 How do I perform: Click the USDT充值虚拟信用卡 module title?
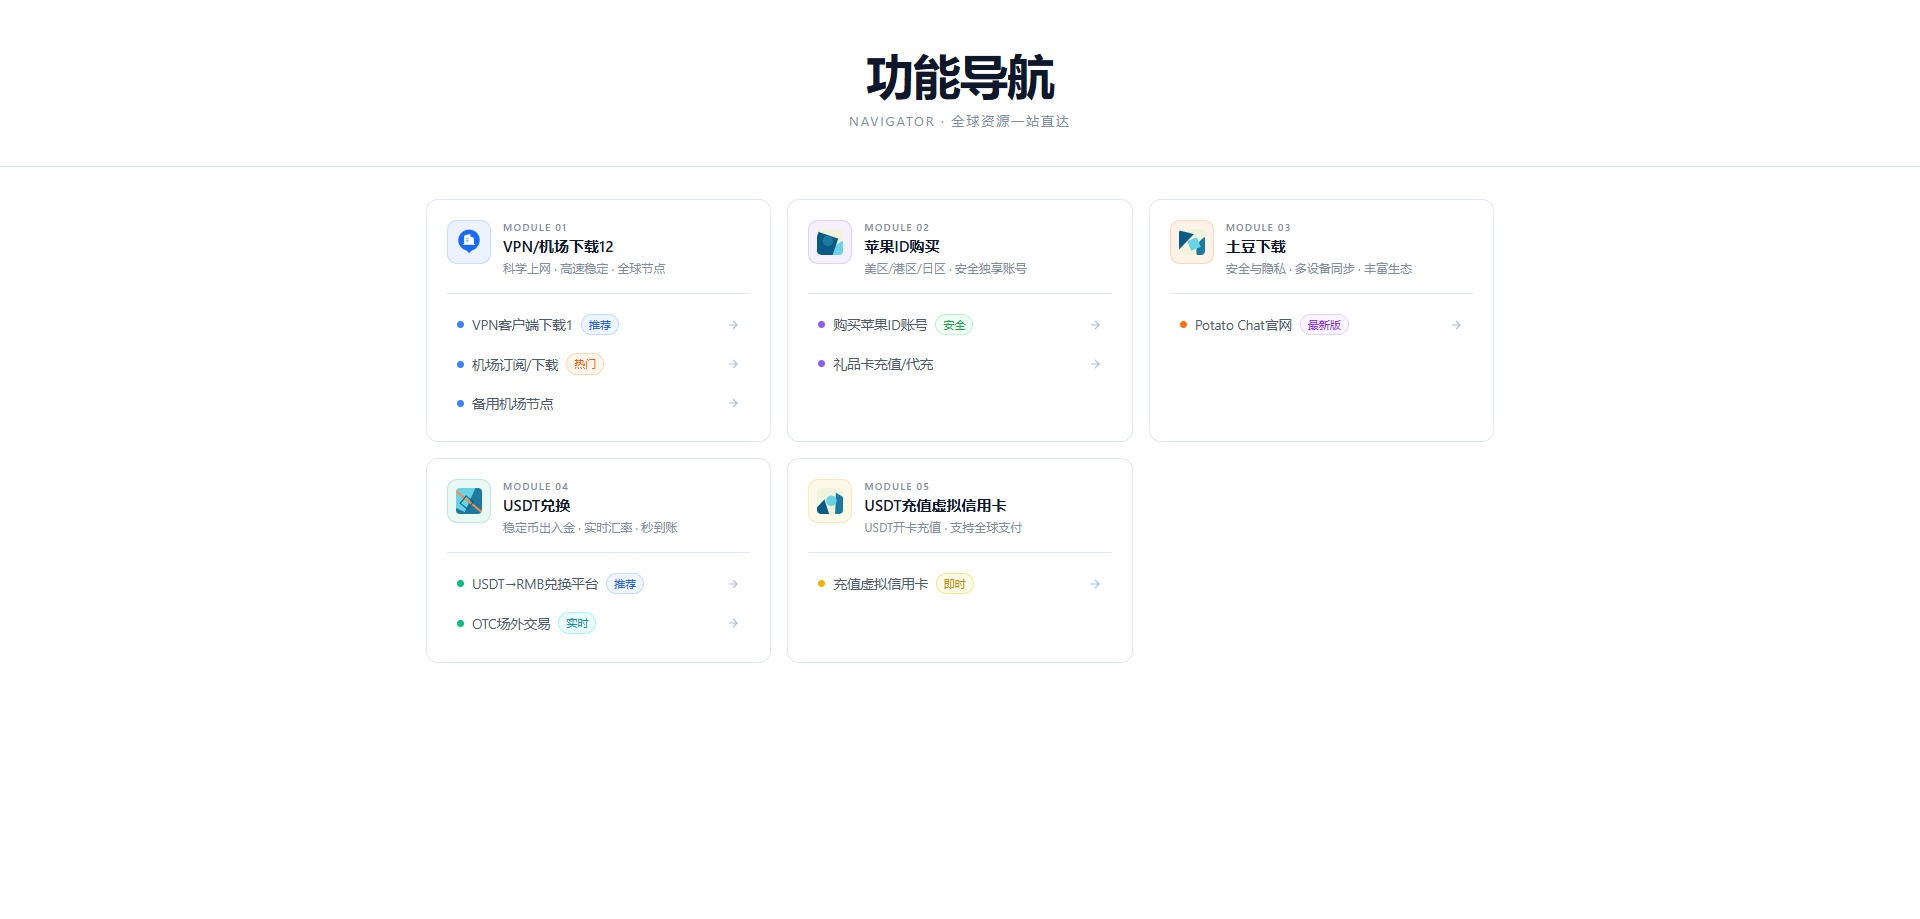[935, 506]
